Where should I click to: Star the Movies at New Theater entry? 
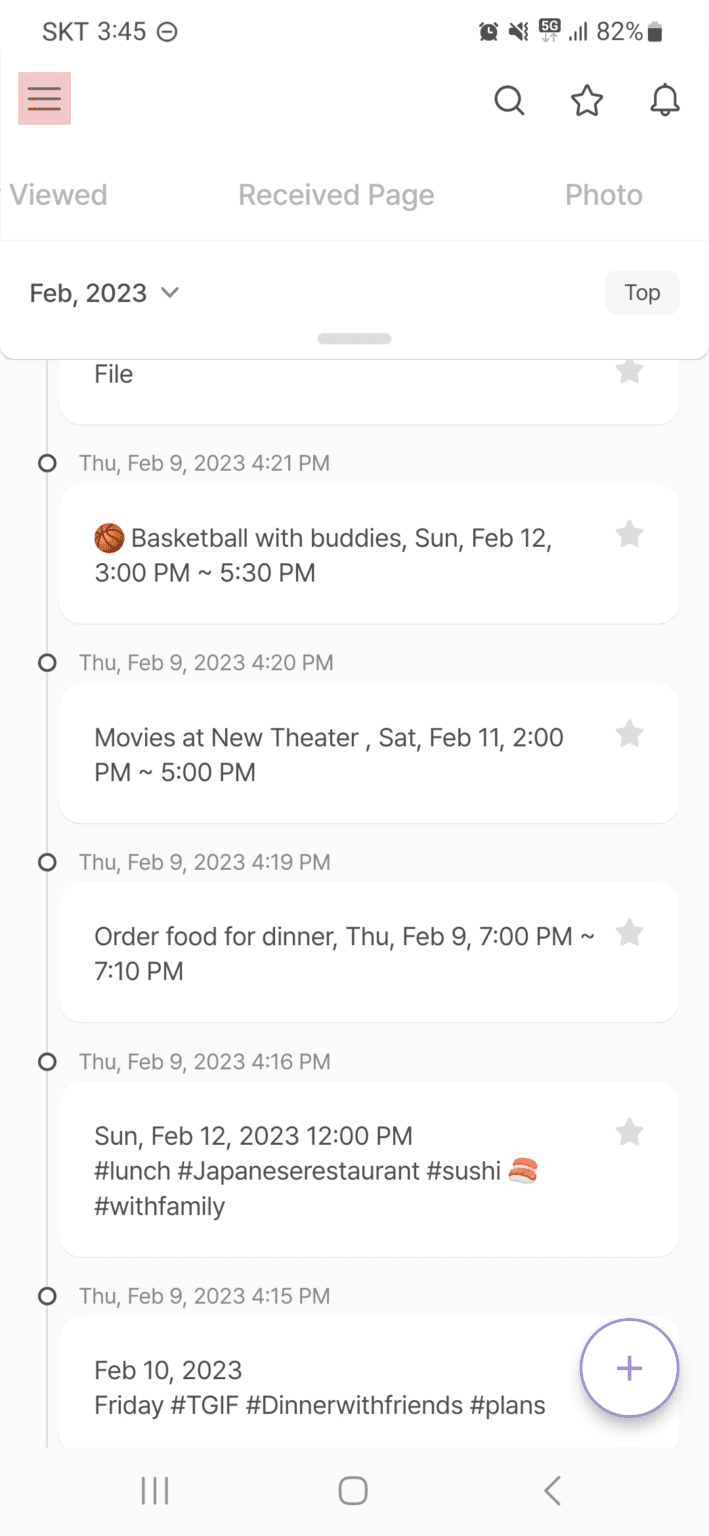(x=630, y=734)
